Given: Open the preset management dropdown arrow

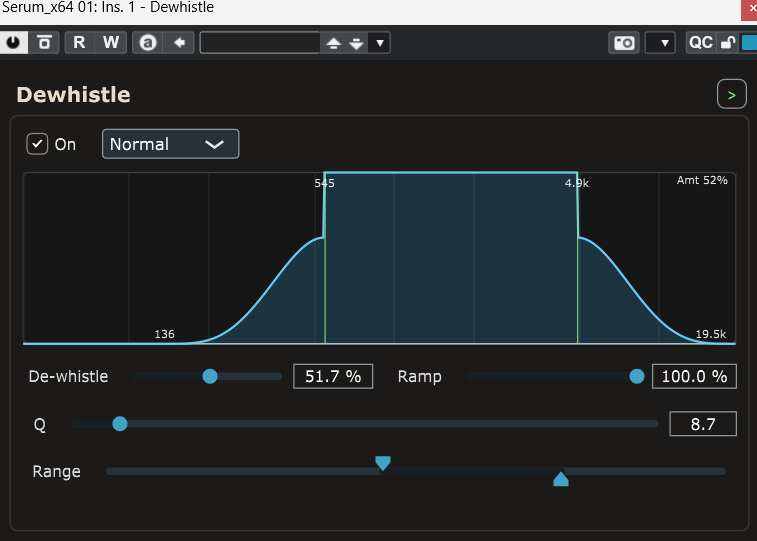Looking at the screenshot, I should point(379,43).
